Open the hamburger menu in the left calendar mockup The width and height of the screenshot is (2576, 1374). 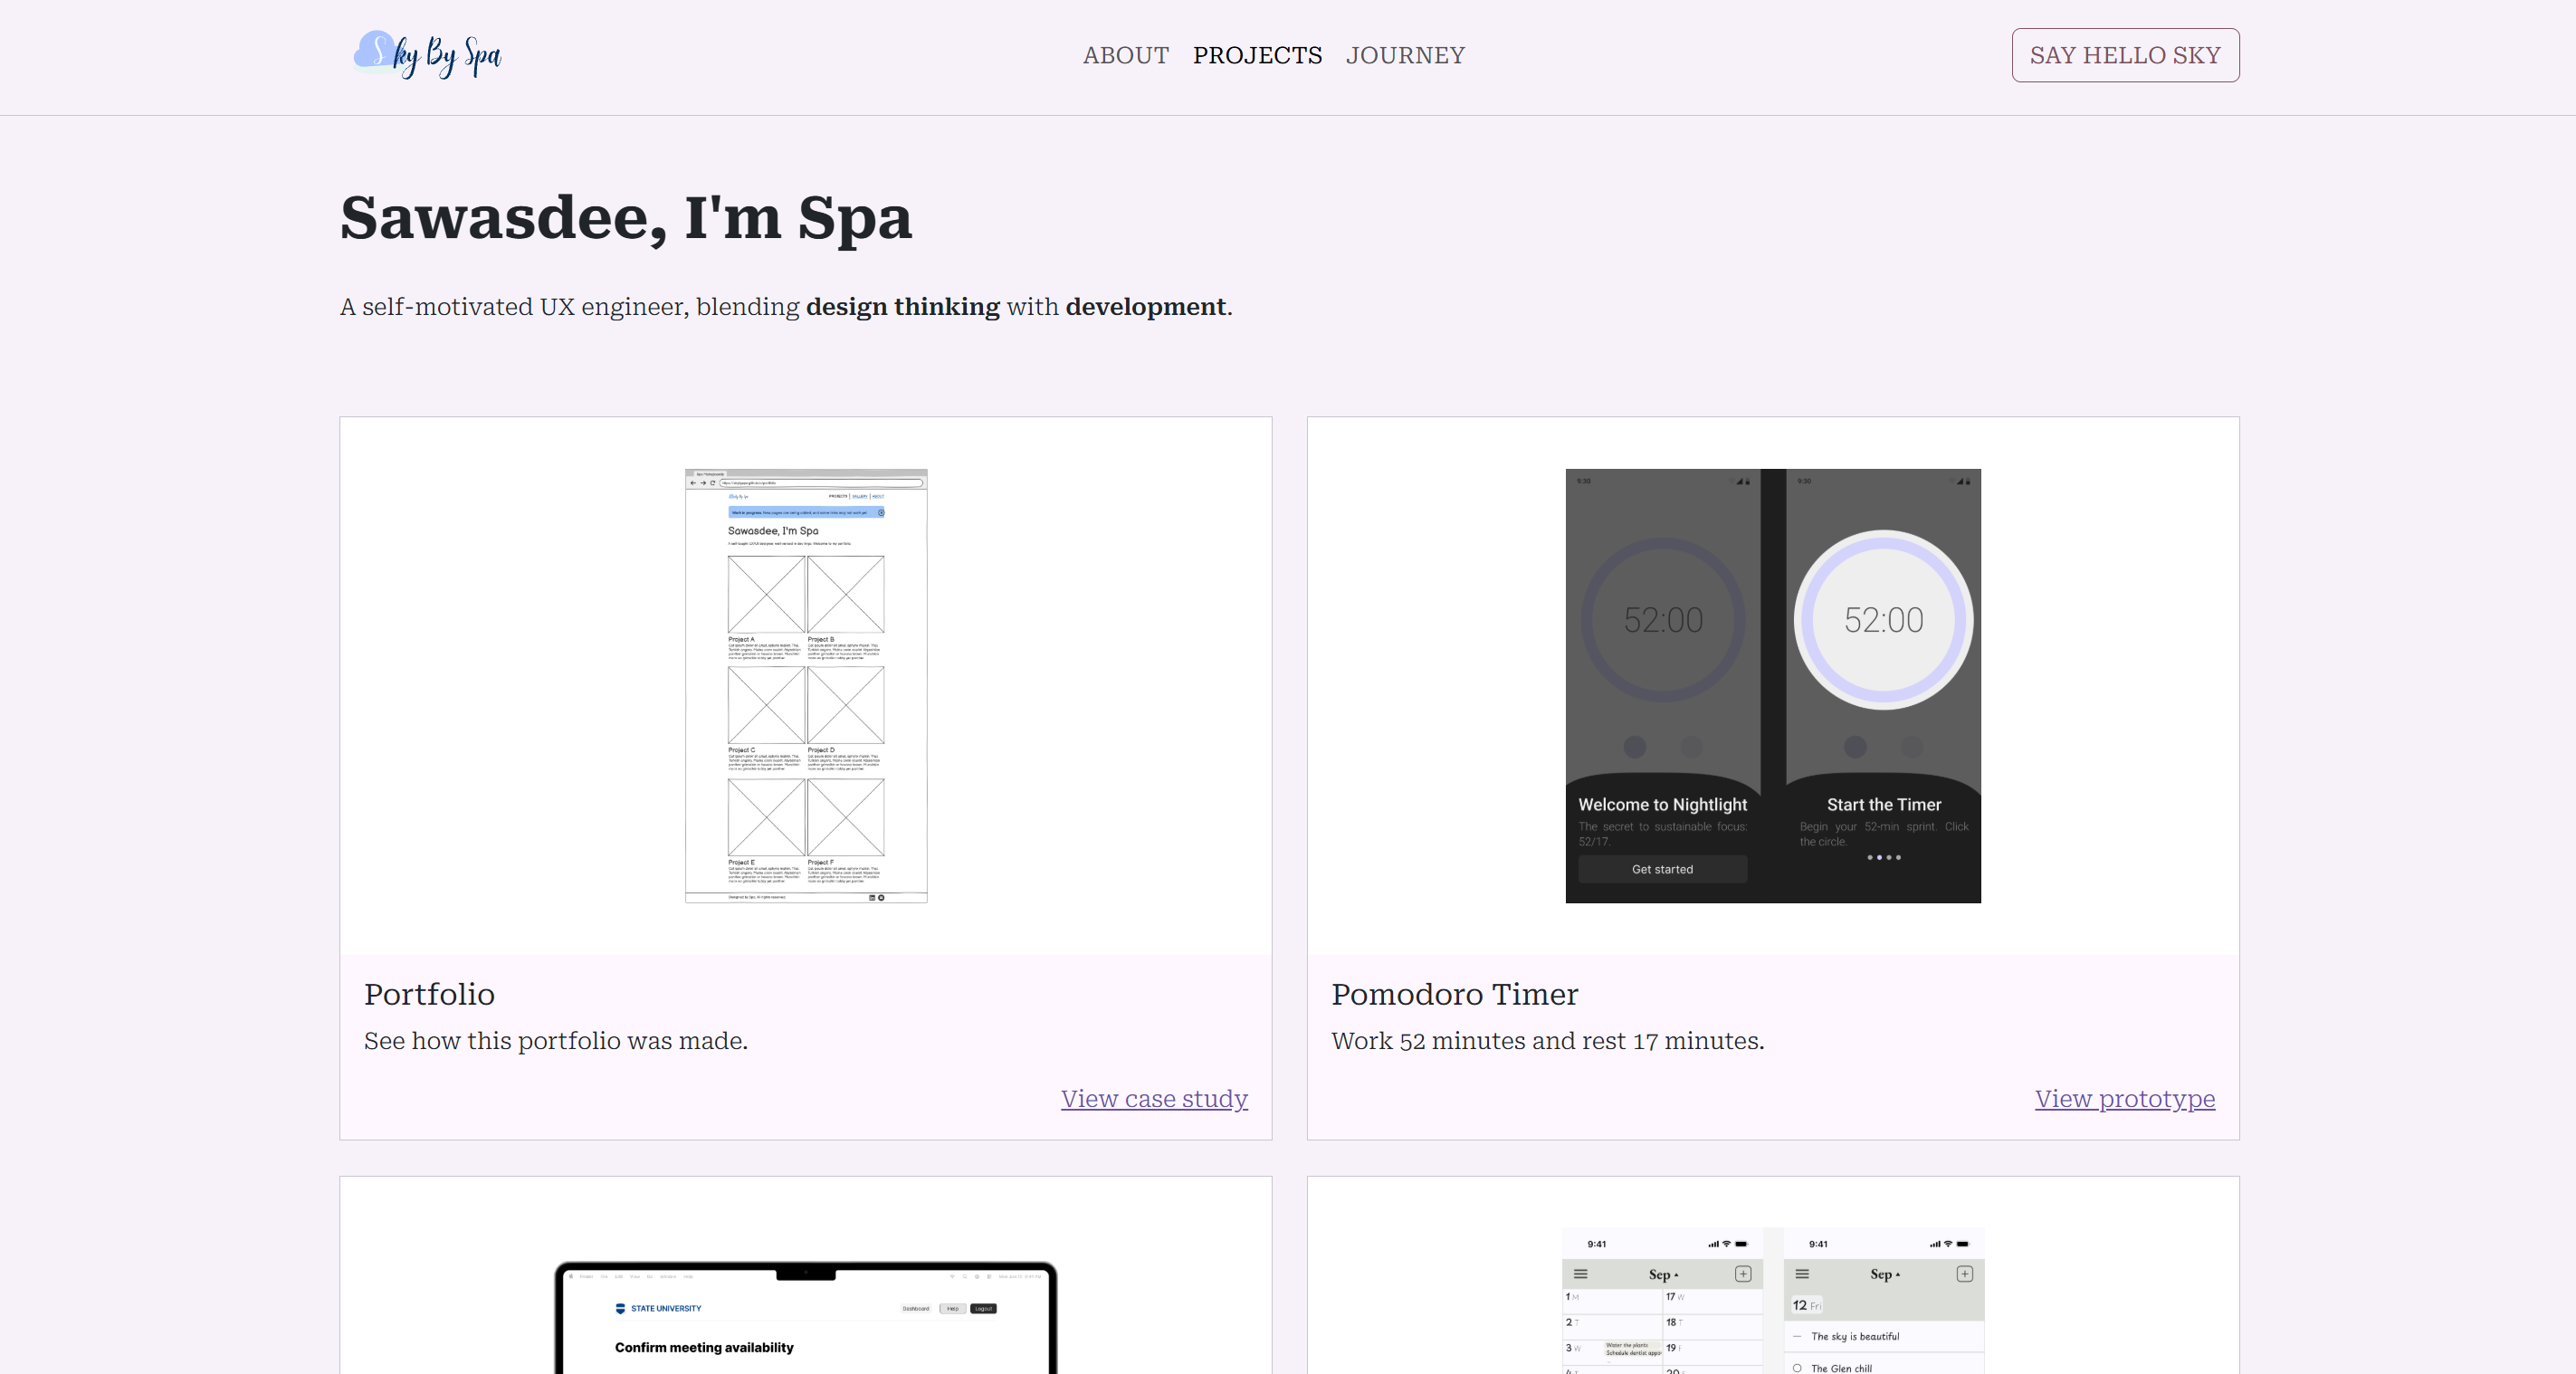(x=1581, y=1275)
